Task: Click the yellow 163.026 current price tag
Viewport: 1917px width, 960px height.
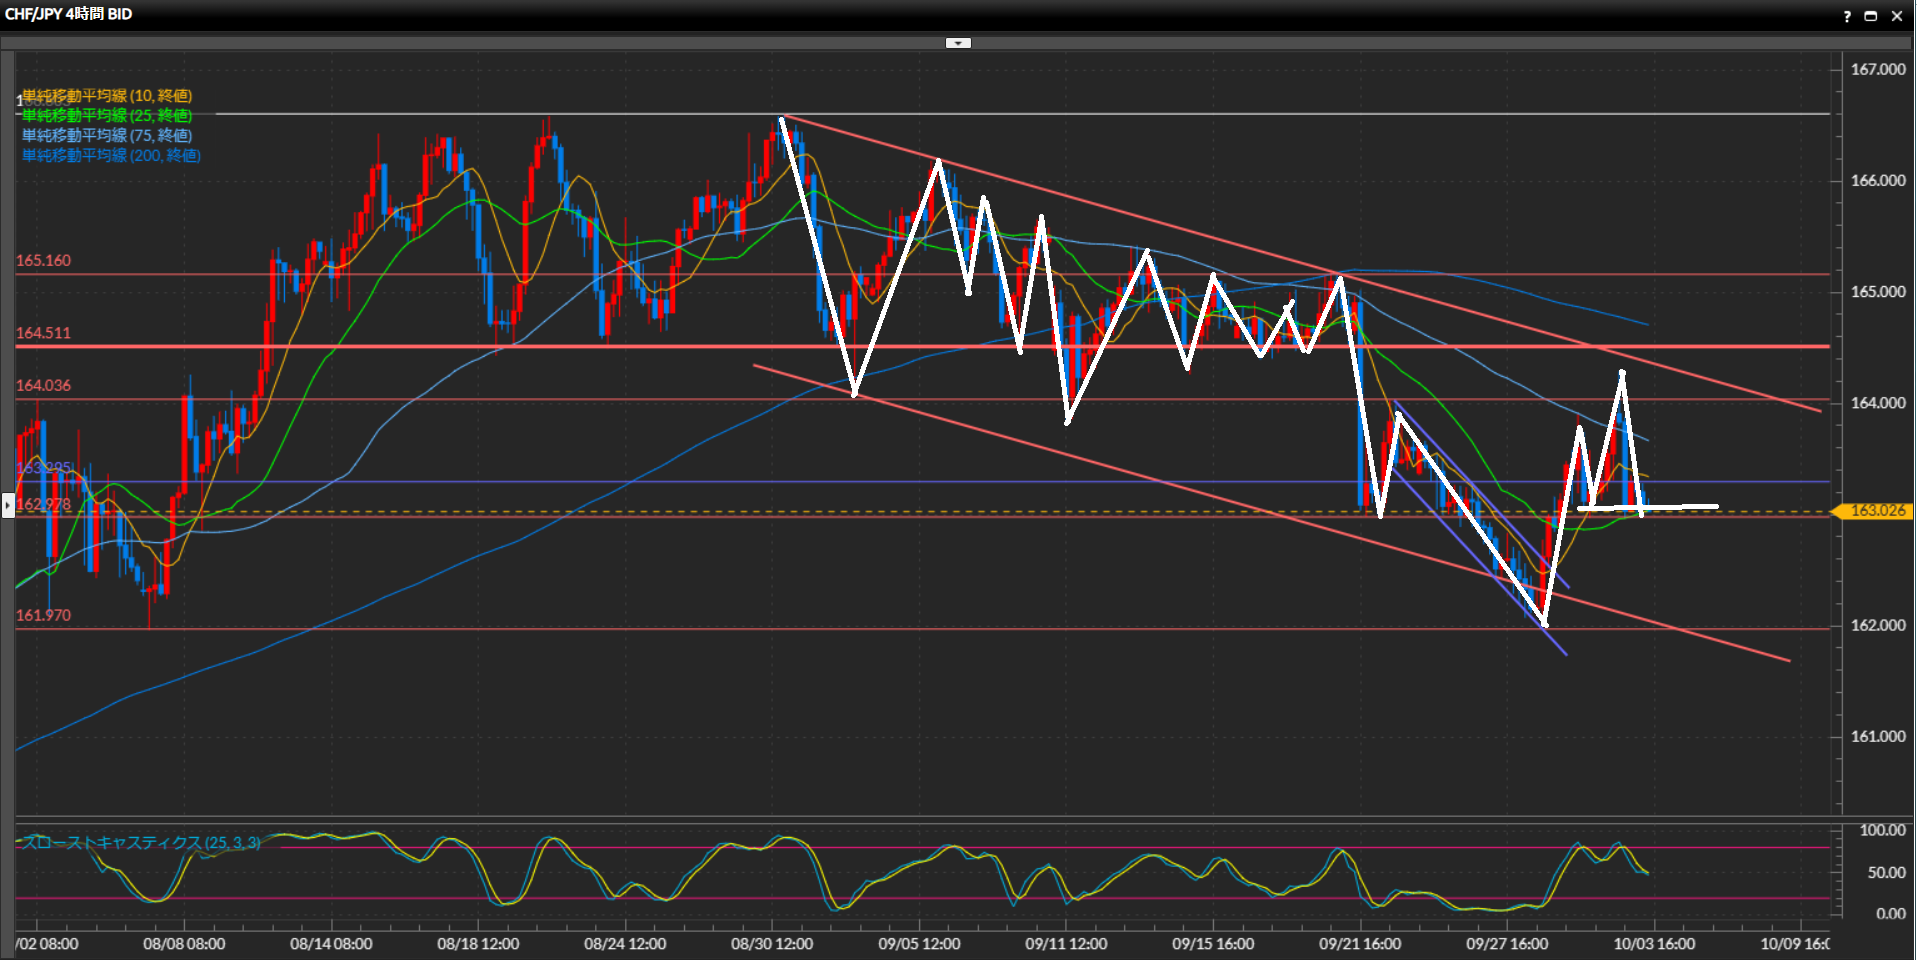Action: 1876,511
